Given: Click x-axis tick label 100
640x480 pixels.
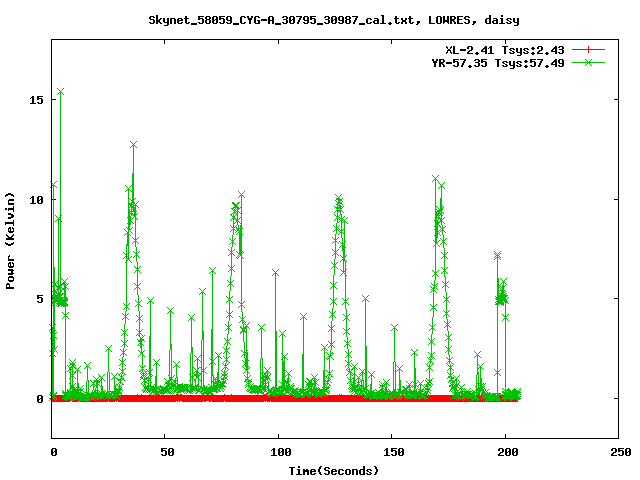Looking at the screenshot, I should [x=281, y=452].
